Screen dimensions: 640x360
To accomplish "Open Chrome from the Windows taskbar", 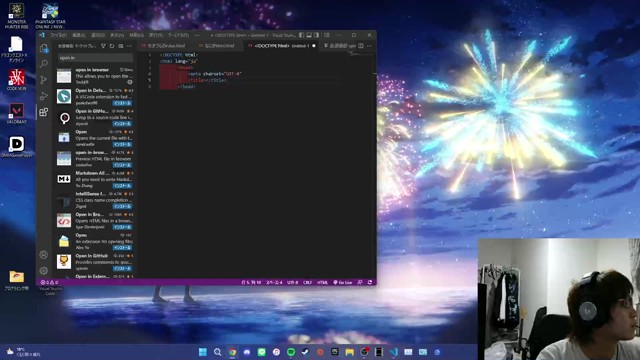I will 232,352.
